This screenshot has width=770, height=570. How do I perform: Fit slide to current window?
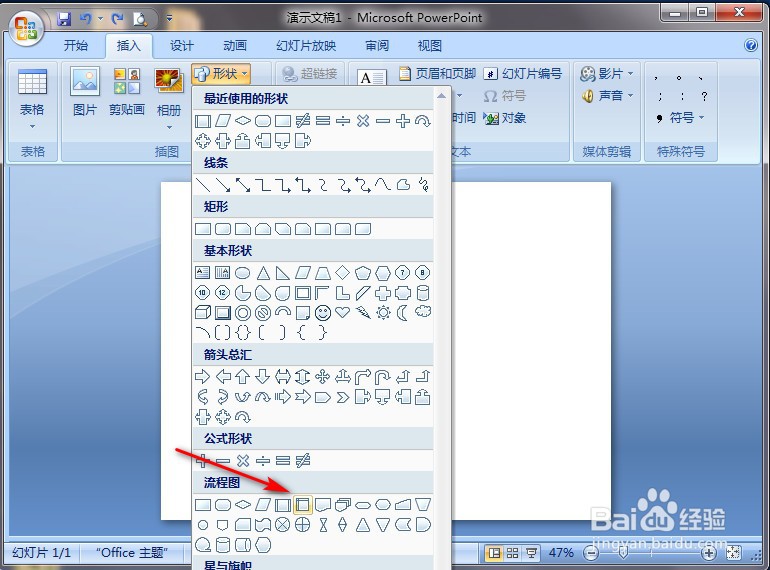[x=734, y=553]
